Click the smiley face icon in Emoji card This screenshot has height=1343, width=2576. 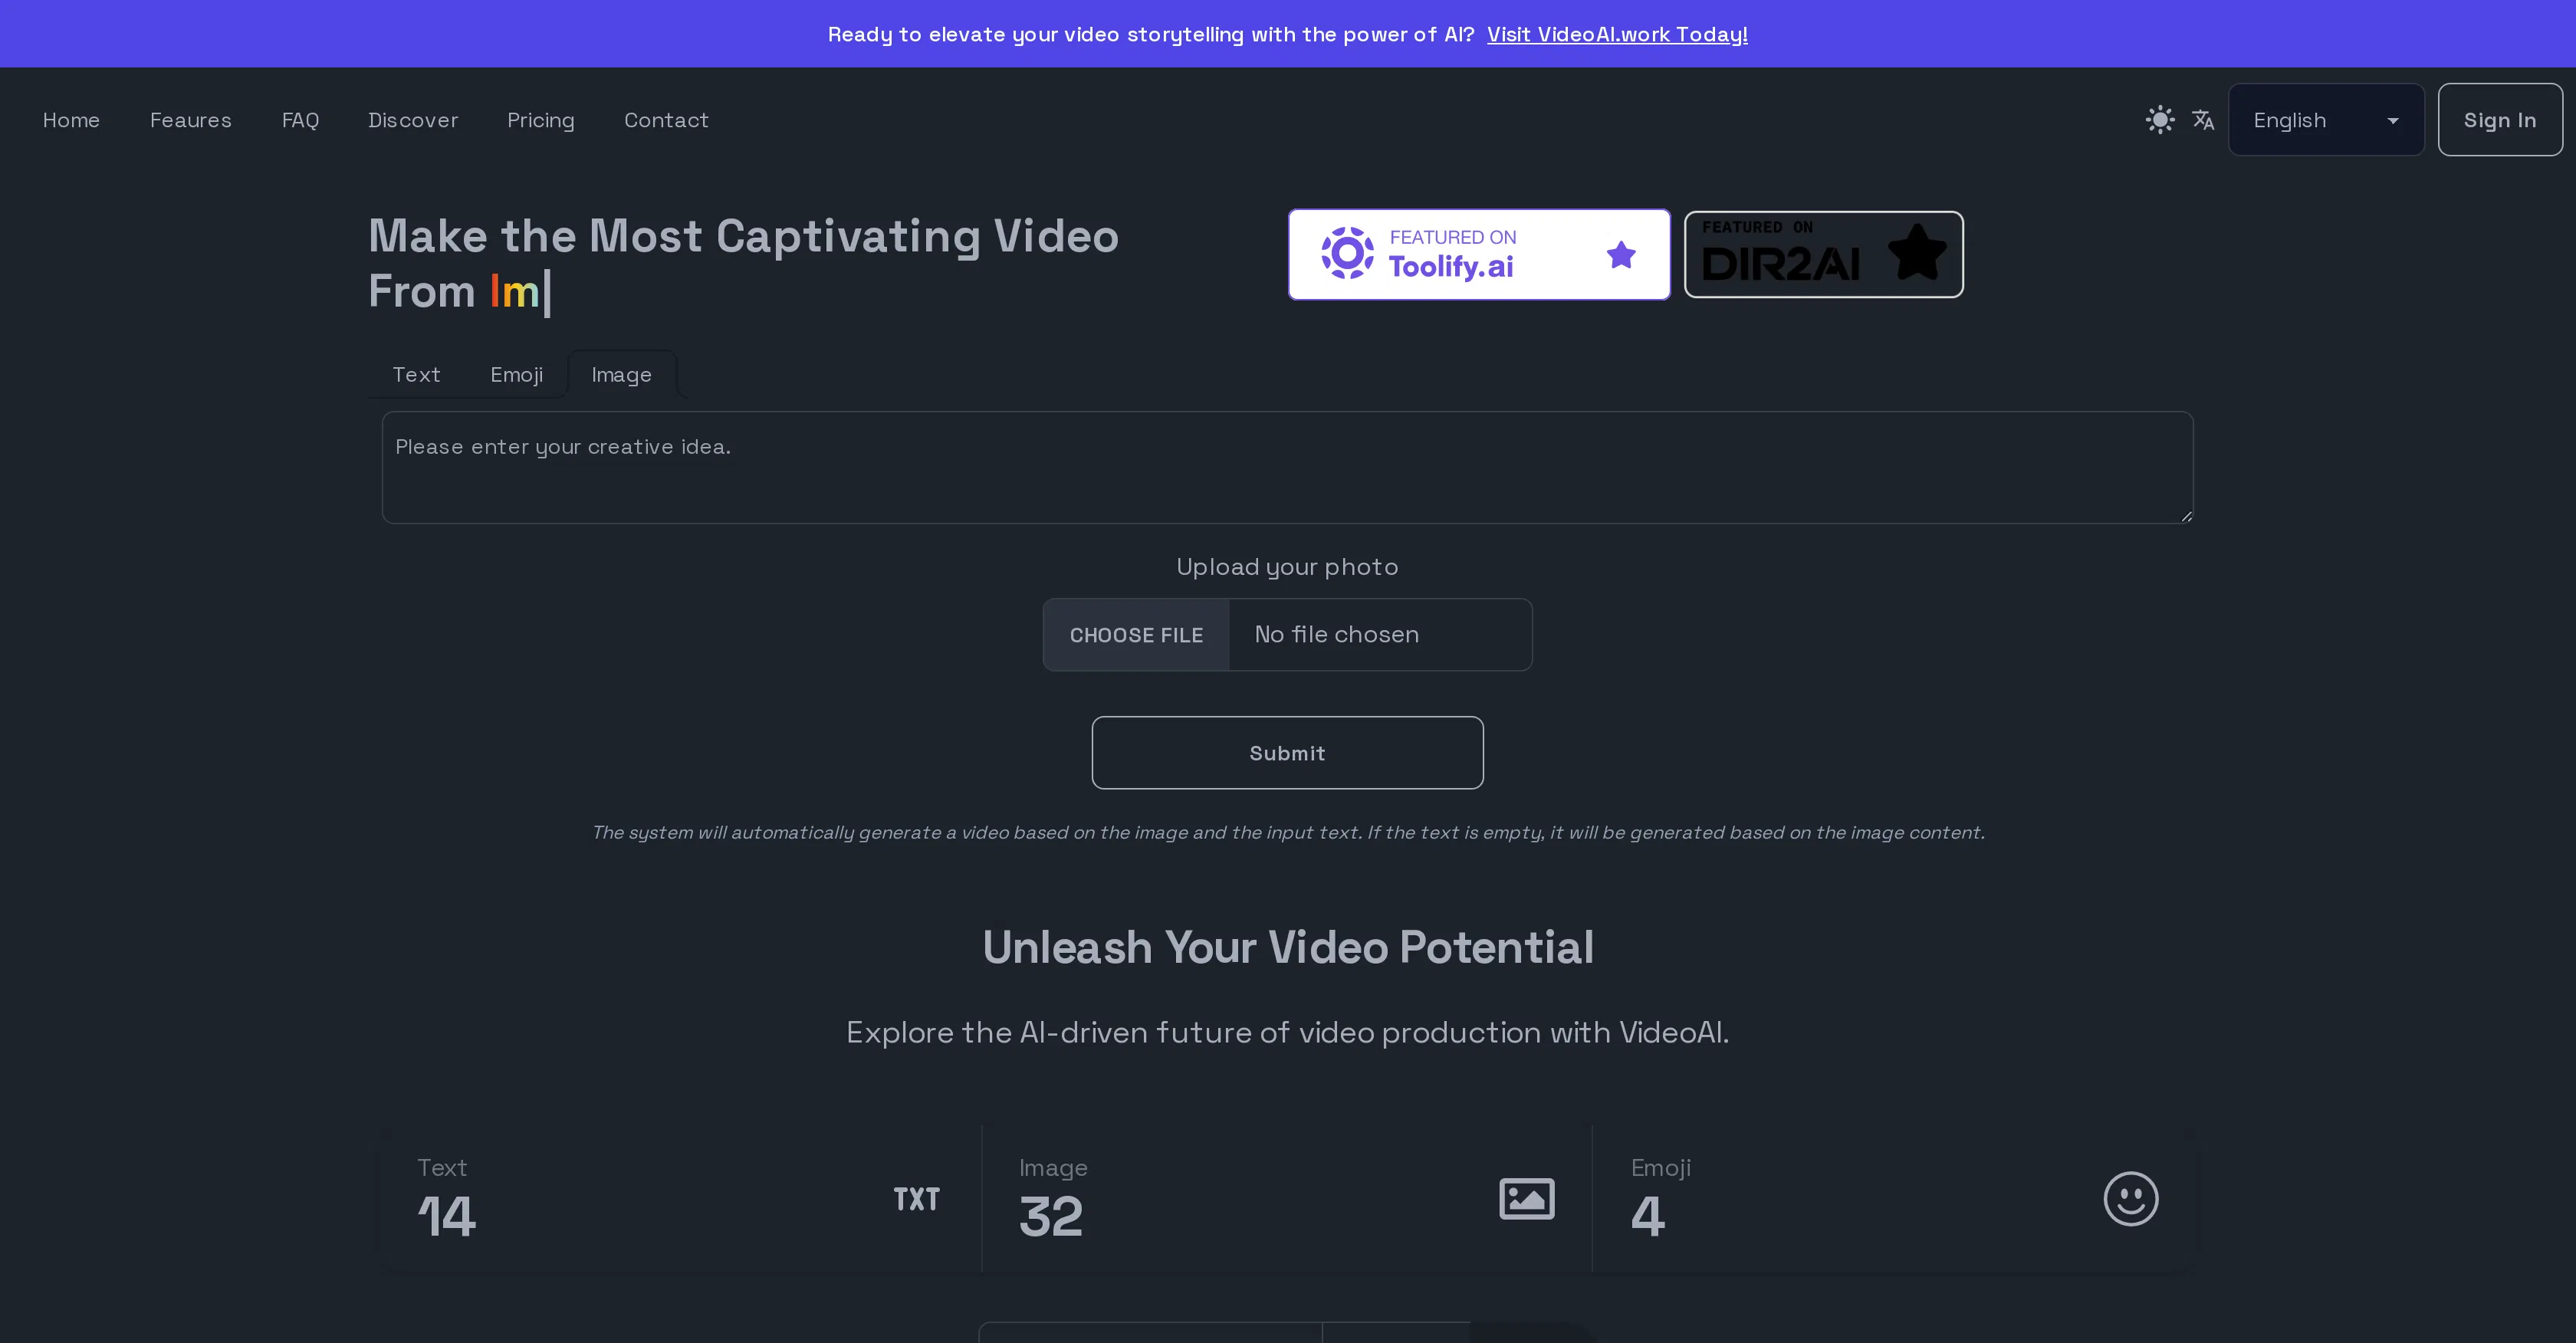pyautogui.click(x=2131, y=1198)
